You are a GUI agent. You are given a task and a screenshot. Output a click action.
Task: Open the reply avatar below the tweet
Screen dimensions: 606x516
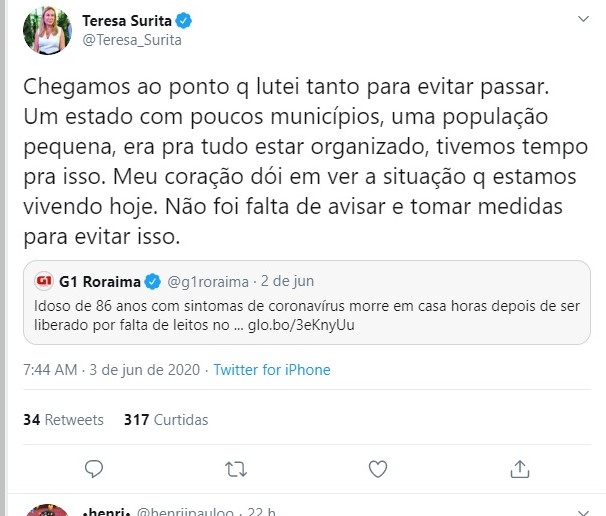[x=47, y=508]
